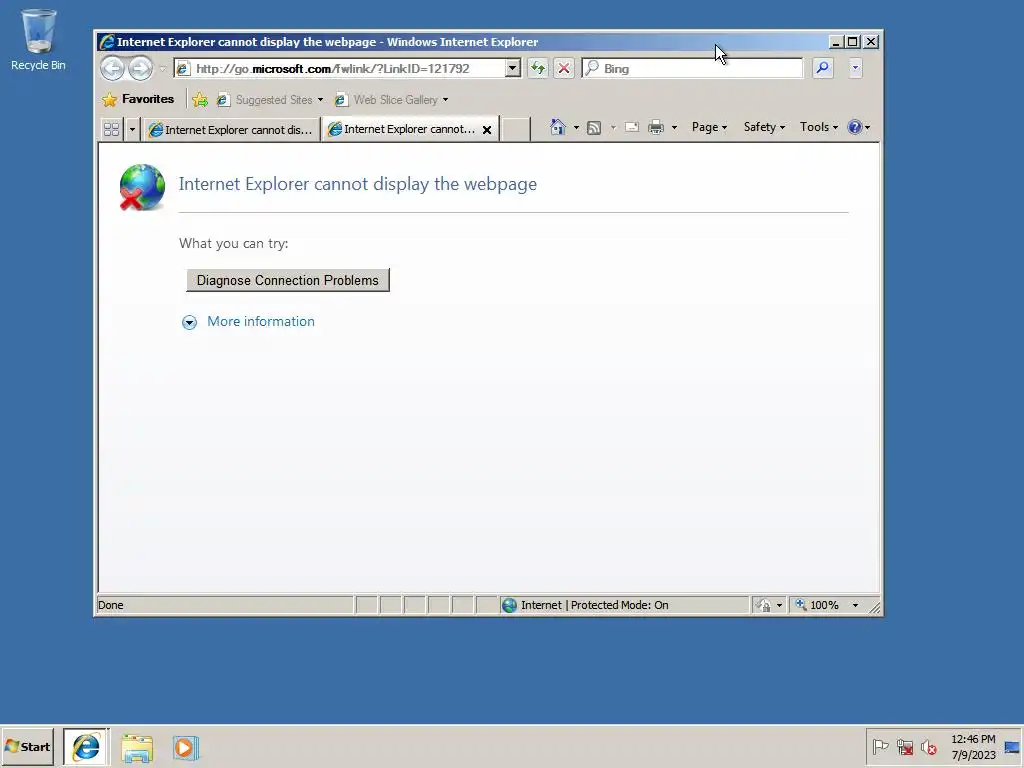Click the 100% zoom level button
Screen dimensions: 1024x768
coord(818,605)
